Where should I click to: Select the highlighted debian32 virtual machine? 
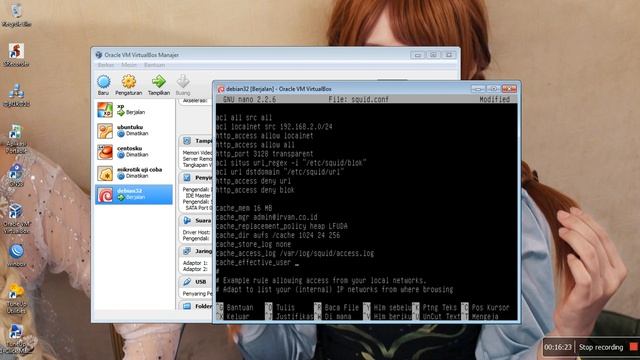coord(134,194)
